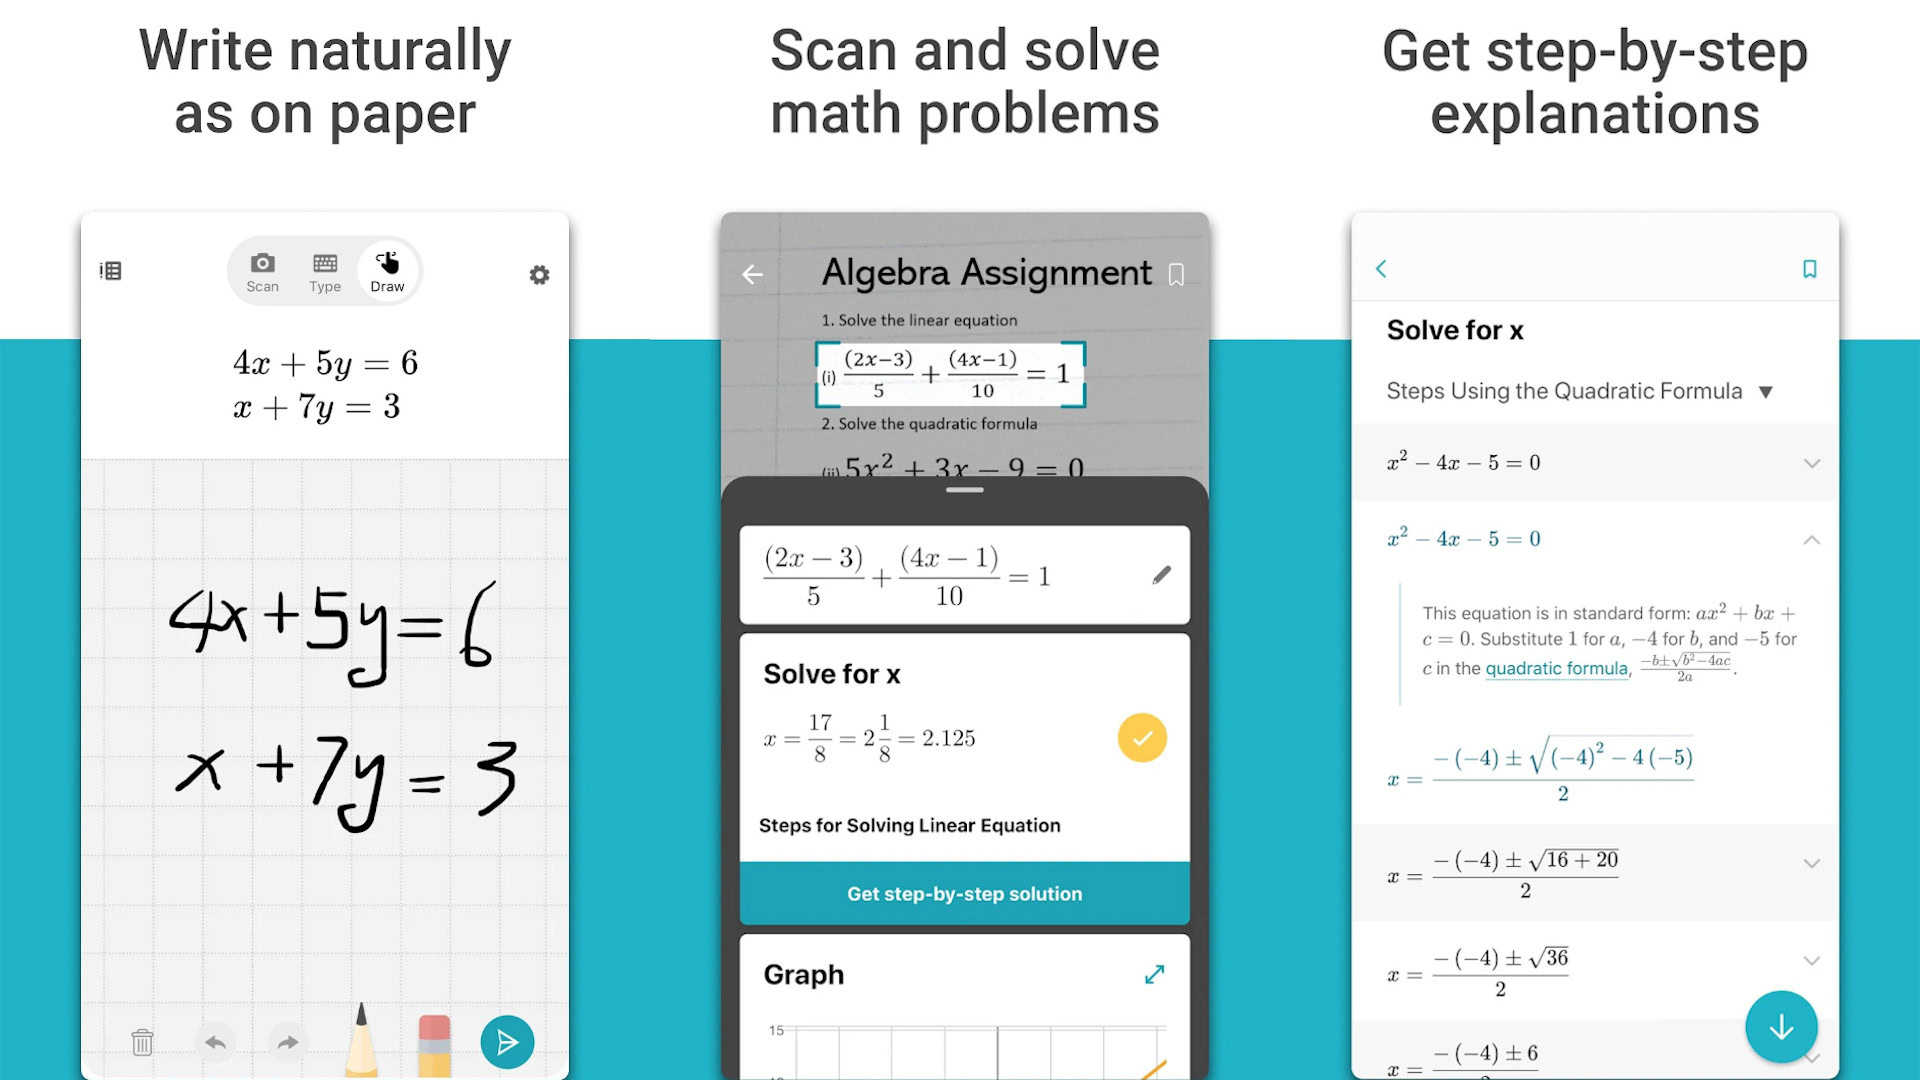The width and height of the screenshot is (1920, 1080).
Task: Click the expand icon on Graph panel
Action: point(1156,976)
